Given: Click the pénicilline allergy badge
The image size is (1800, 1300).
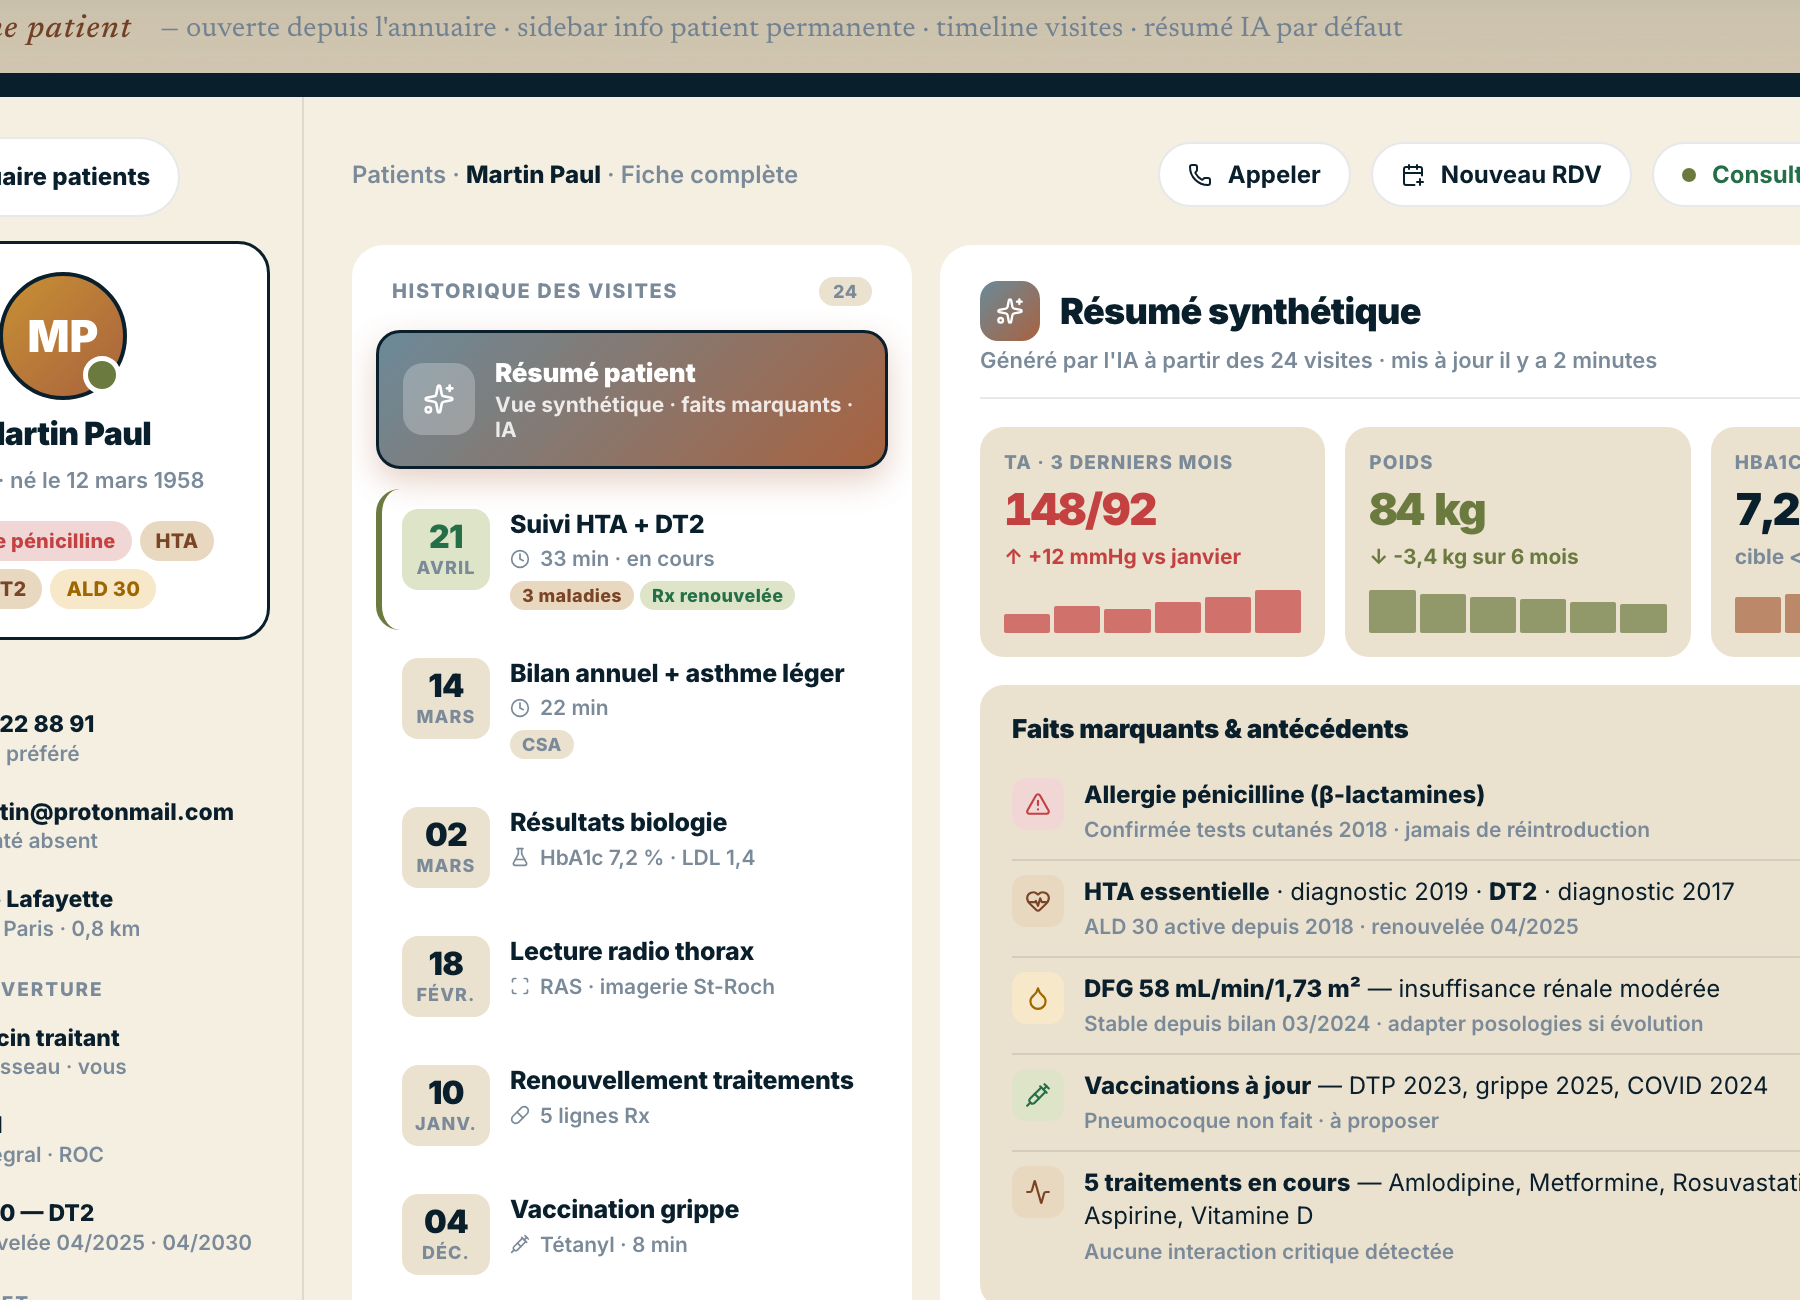Looking at the screenshot, I should coord(64,541).
